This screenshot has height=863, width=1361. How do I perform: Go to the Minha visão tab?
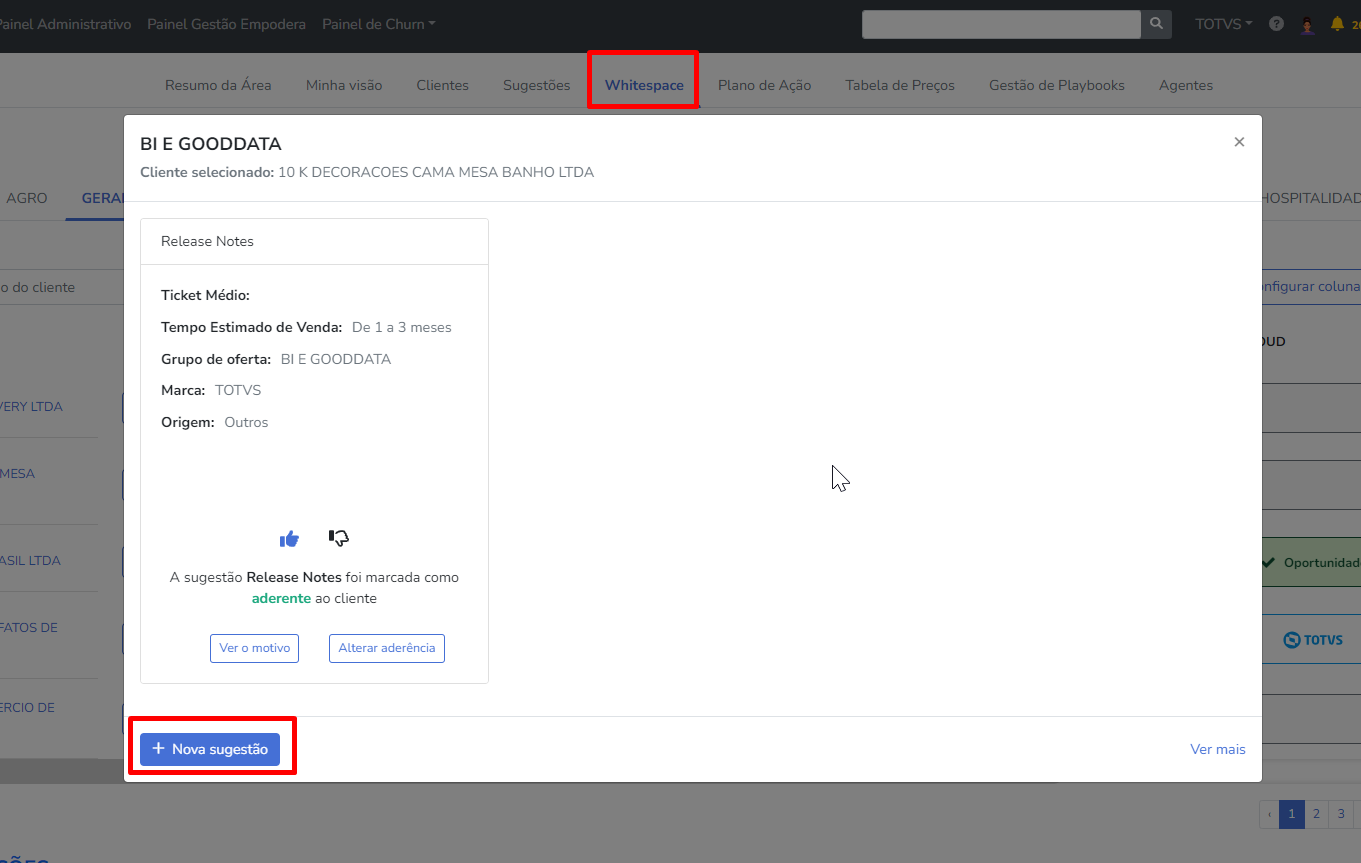pos(344,85)
